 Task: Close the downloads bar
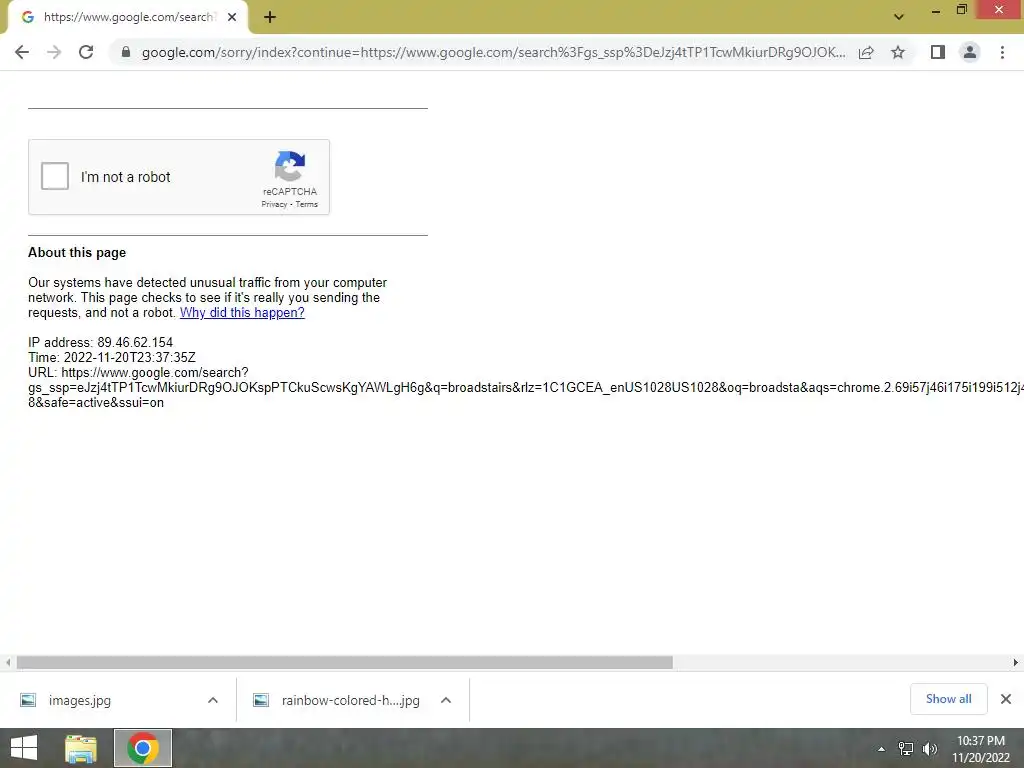tap(1006, 699)
